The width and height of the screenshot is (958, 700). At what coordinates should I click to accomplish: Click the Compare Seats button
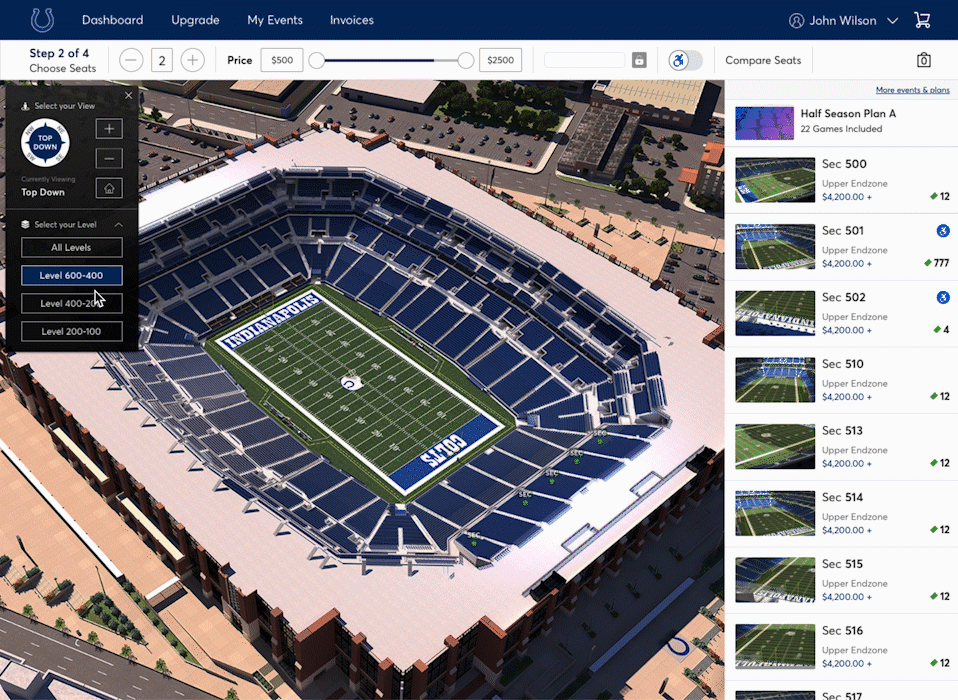click(x=763, y=60)
